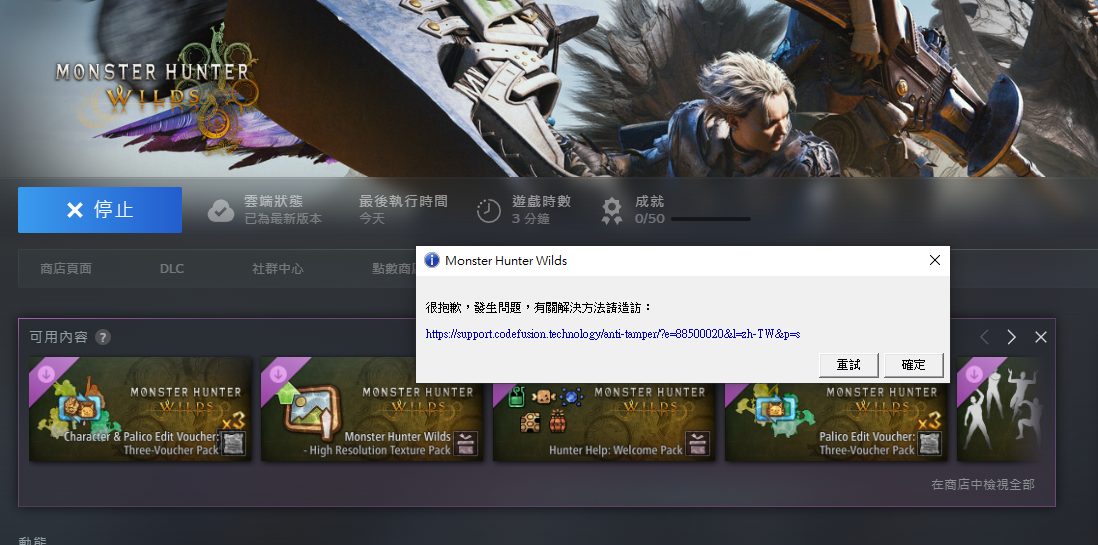Click the 成就 achievements label
The image size is (1098, 545).
coord(649,201)
